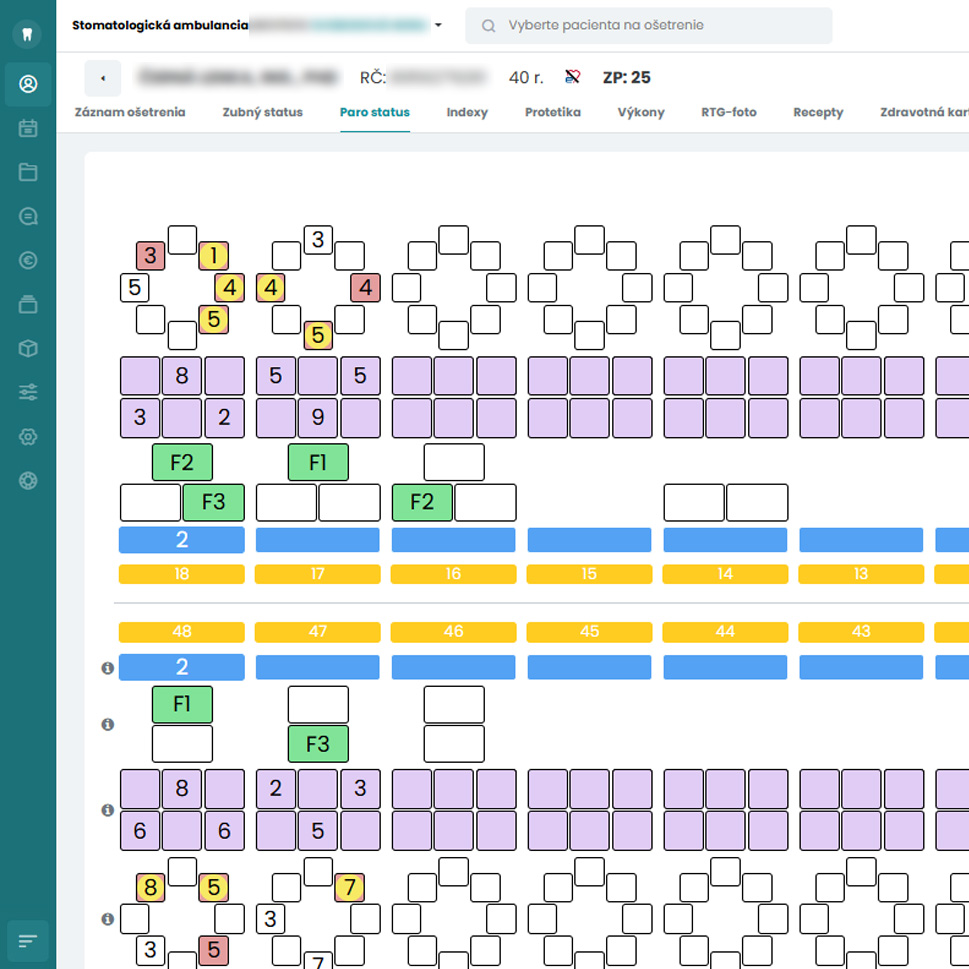Click the lifebuoy support icon

click(x=28, y=481)
